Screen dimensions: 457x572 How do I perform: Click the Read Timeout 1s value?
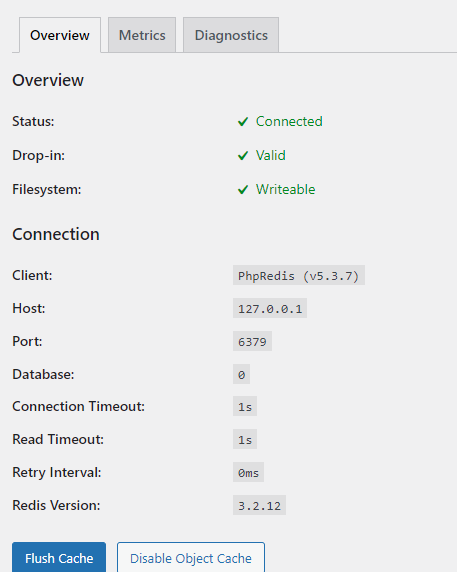click(x=245, y=439)
